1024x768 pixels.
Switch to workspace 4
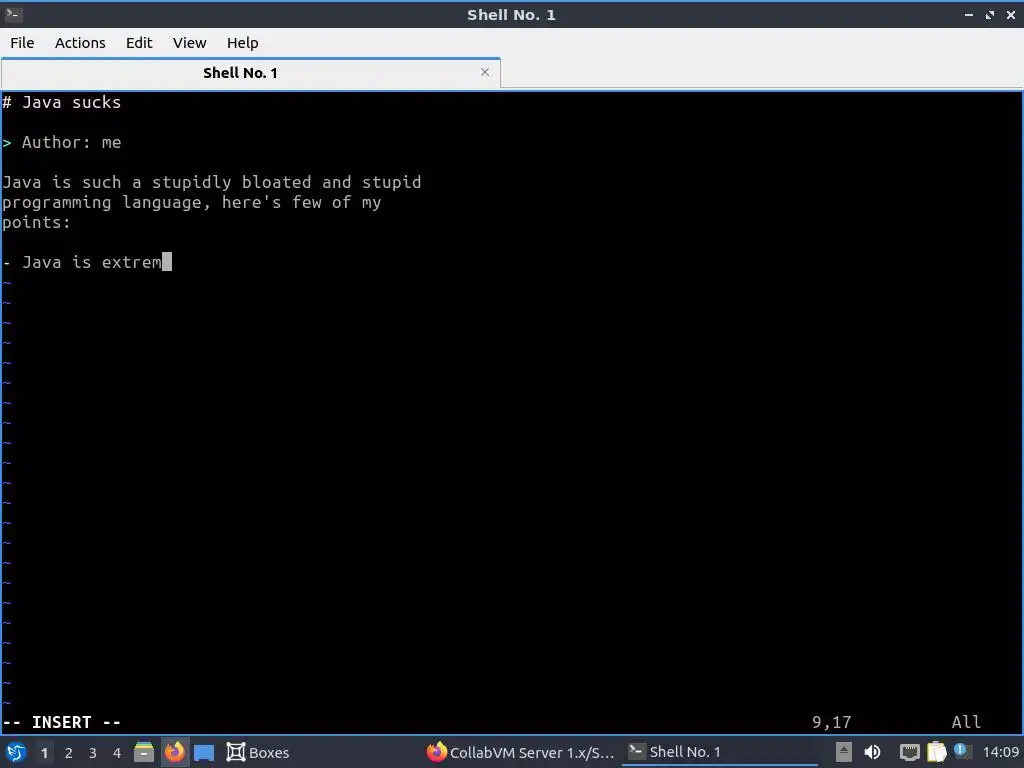[117, 753]
